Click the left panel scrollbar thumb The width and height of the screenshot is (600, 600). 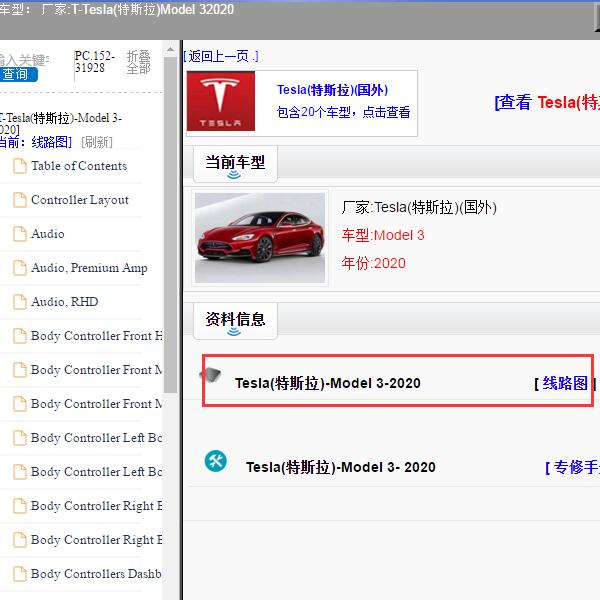pos(170,225)
